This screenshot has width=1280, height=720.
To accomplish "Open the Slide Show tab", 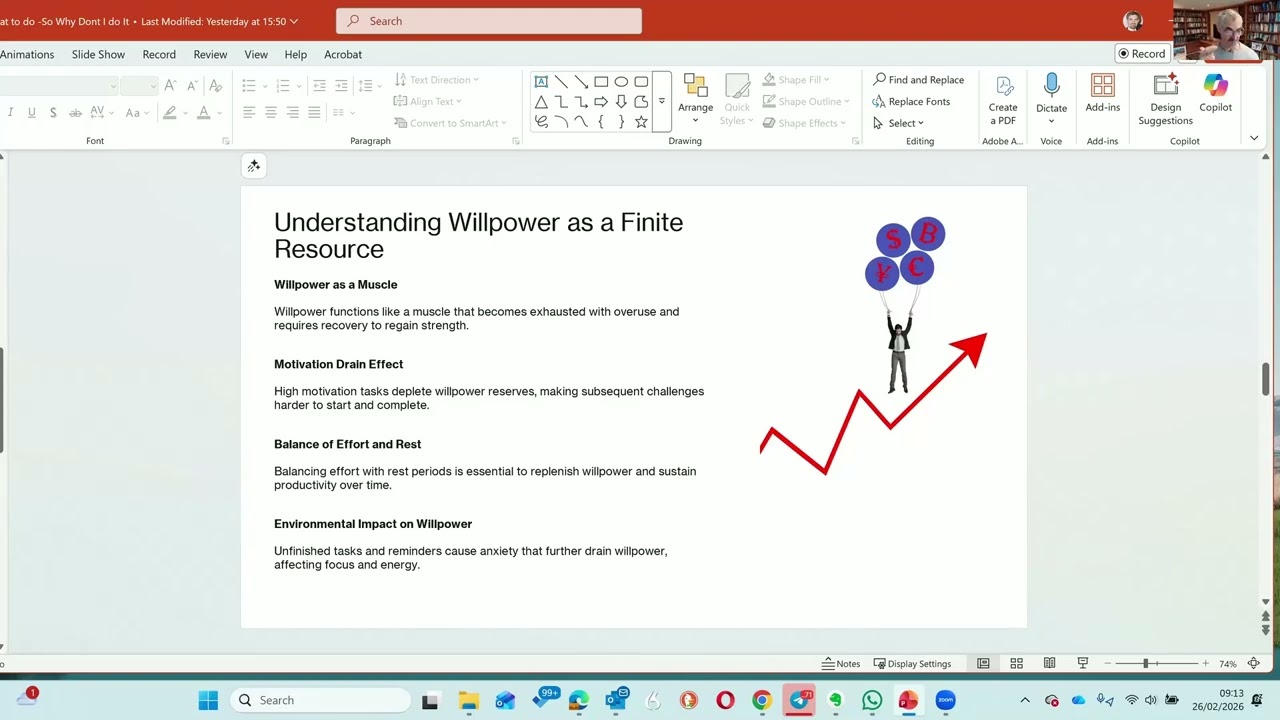I will click(x=98, y=54).
